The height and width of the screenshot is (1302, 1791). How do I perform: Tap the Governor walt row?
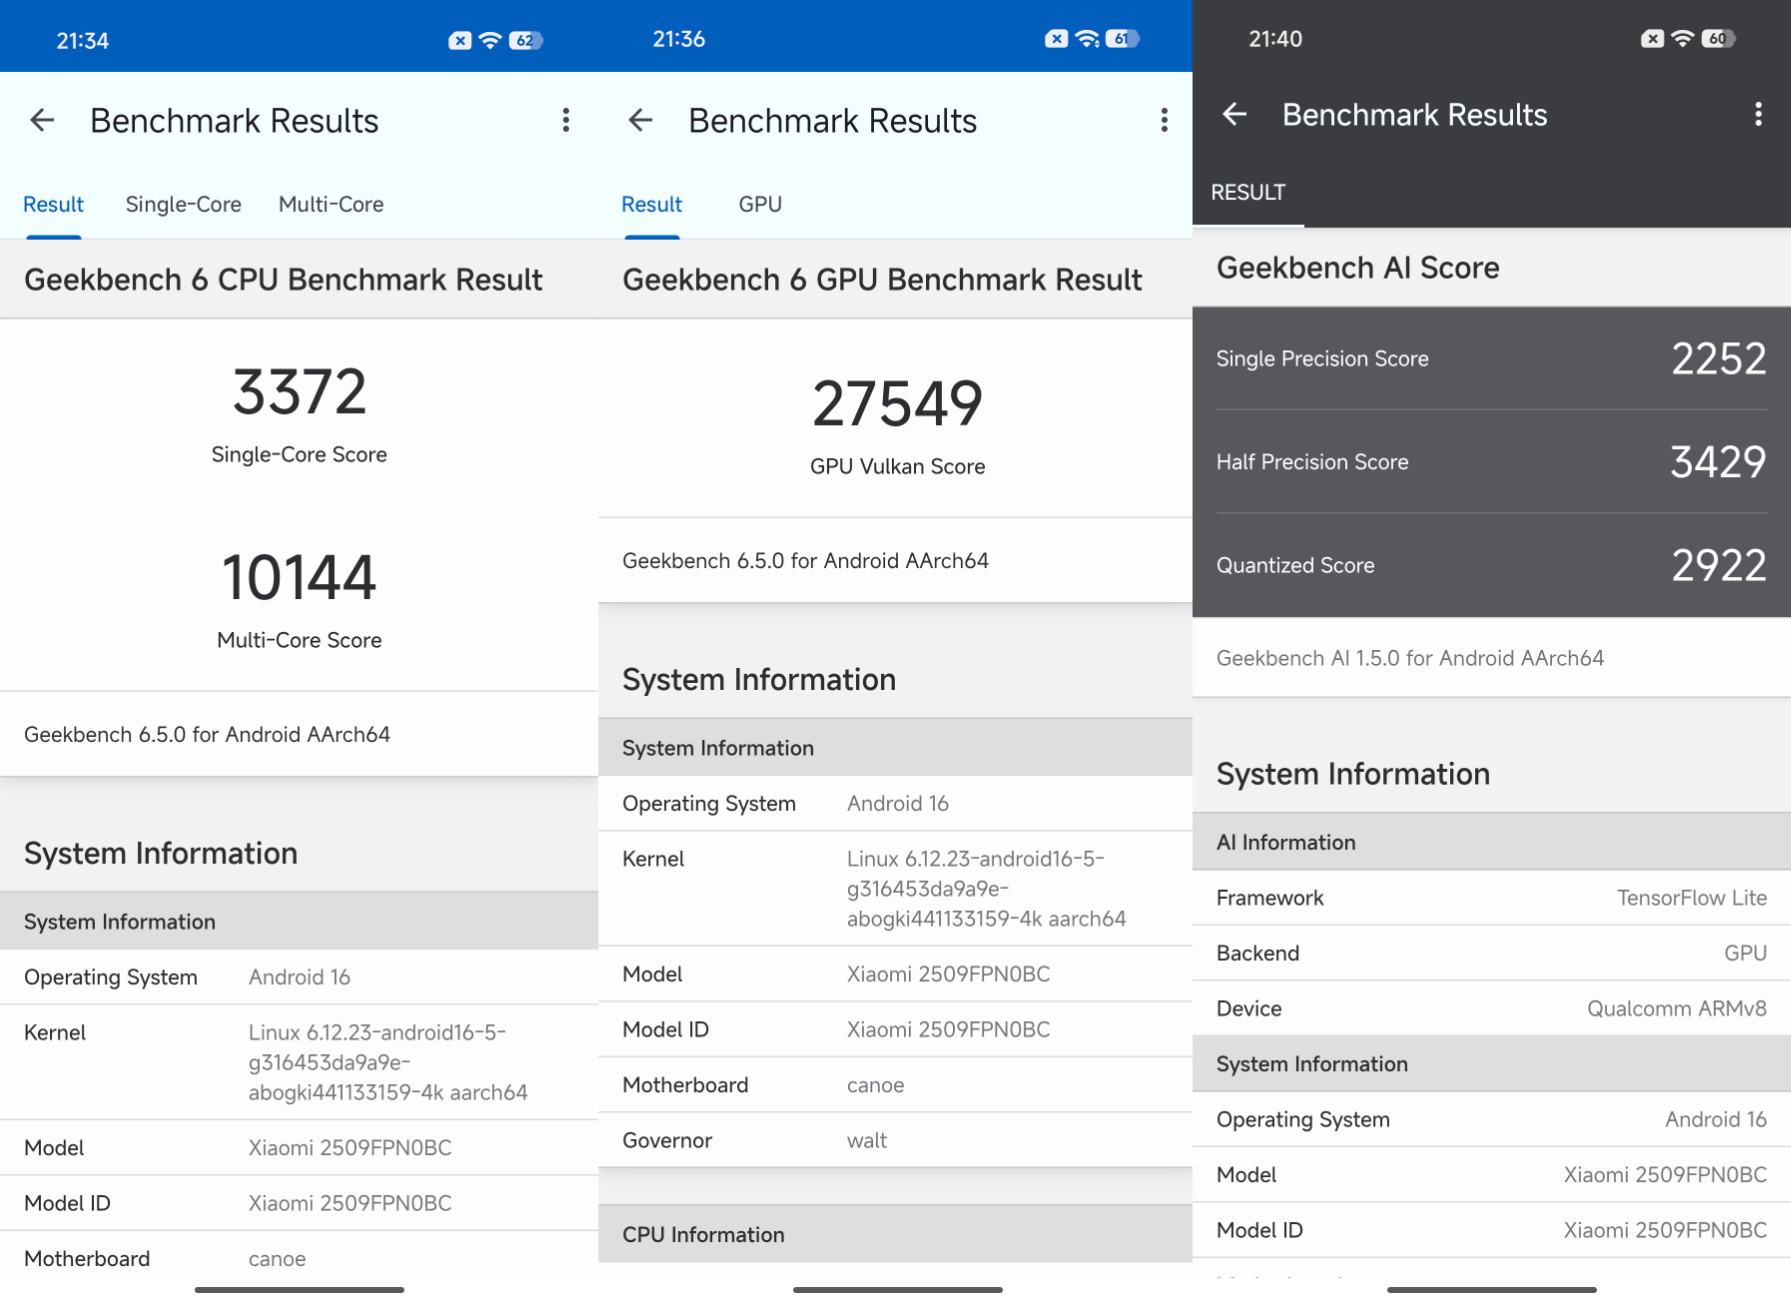[x=895, y=1140]
